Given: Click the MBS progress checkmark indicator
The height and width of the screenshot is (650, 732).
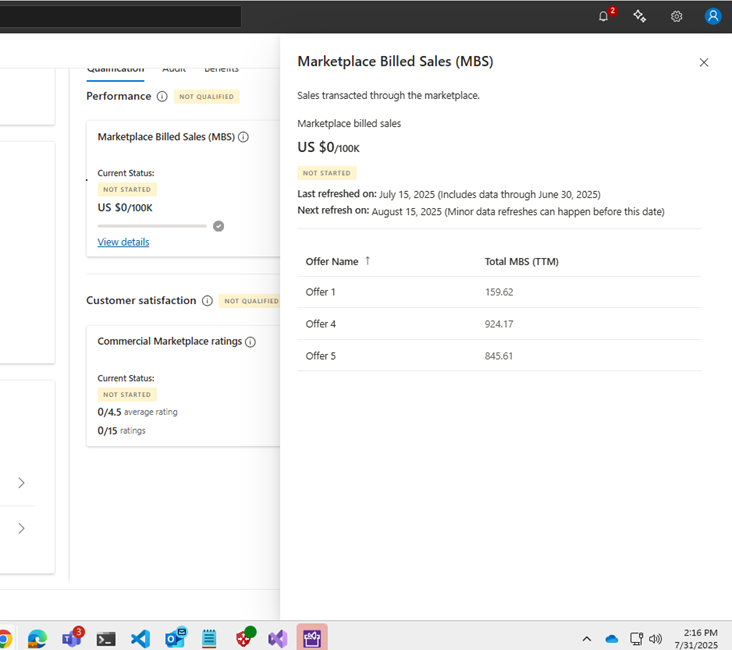Looking at the screenshot, I should point(218,226).
